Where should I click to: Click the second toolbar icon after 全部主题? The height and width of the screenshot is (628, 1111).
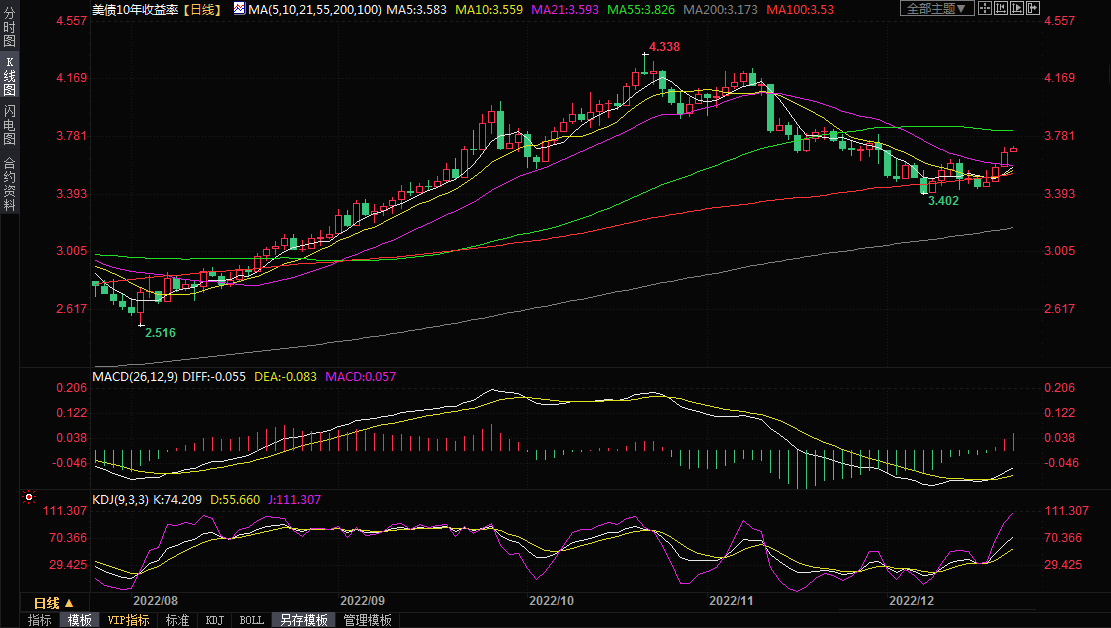(1000, 9)
